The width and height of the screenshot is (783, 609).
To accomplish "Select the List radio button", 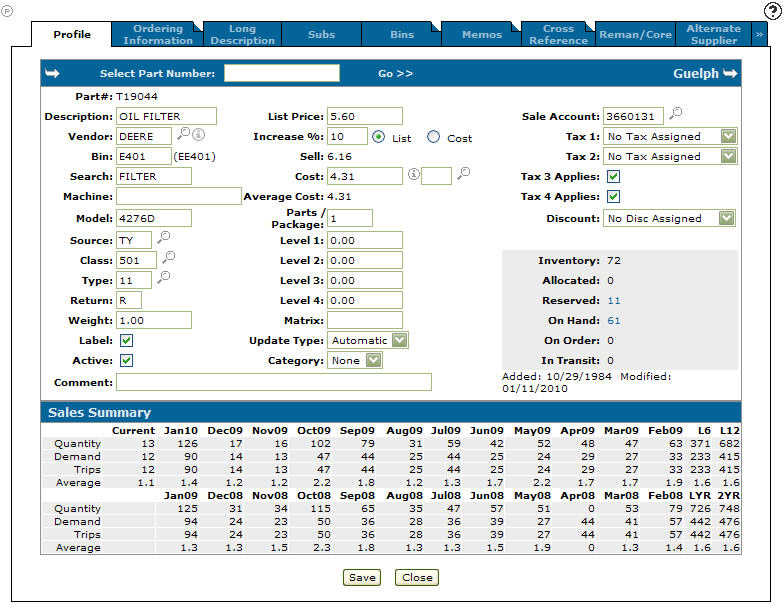I will 379,137.
